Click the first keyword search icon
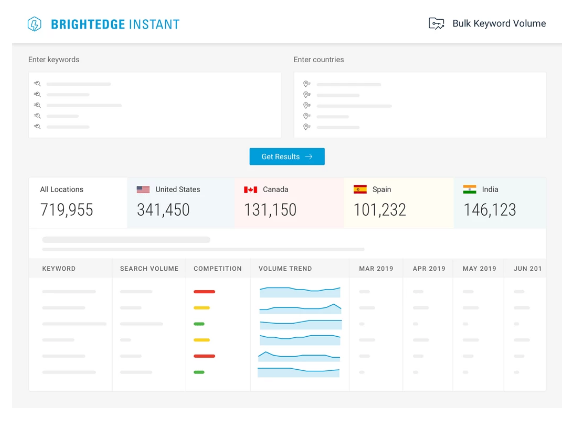 click(37, 84)
